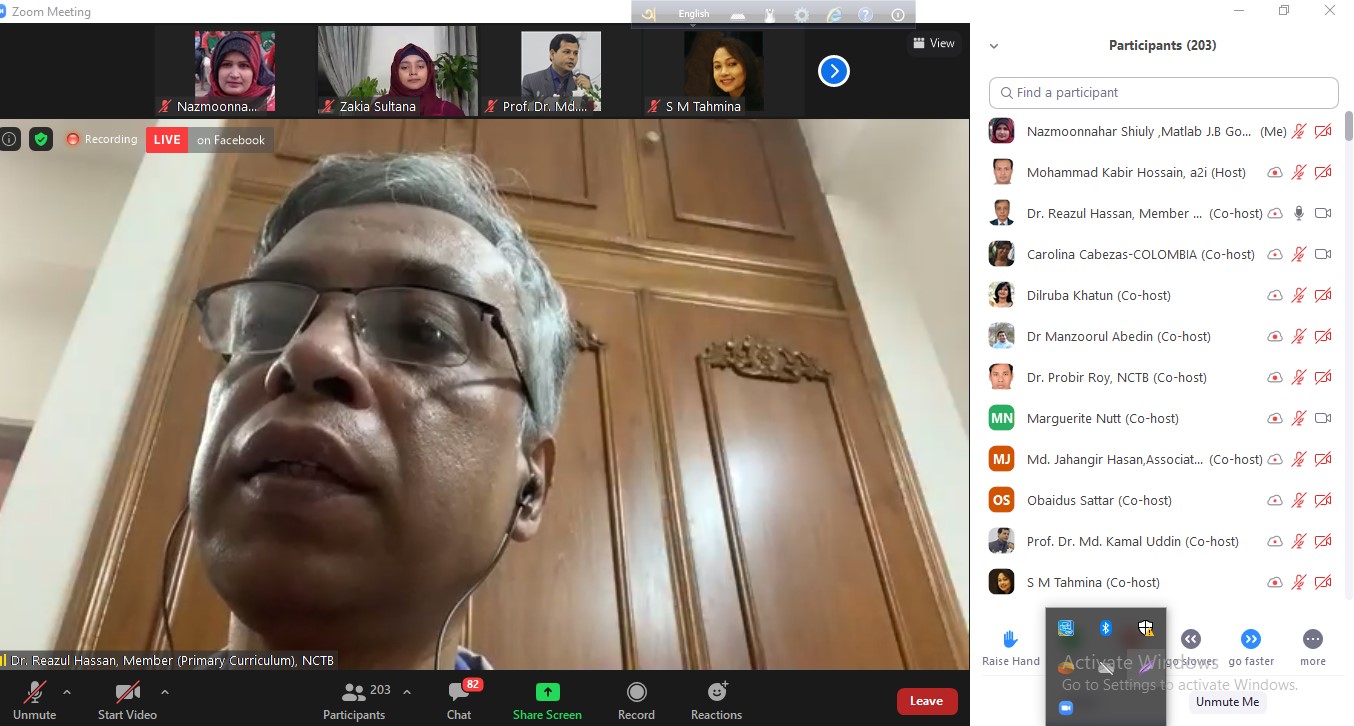Screen dimensions: 1354x726
Task: Click the green Share Screen icon
Action: (x=547, y=692)
